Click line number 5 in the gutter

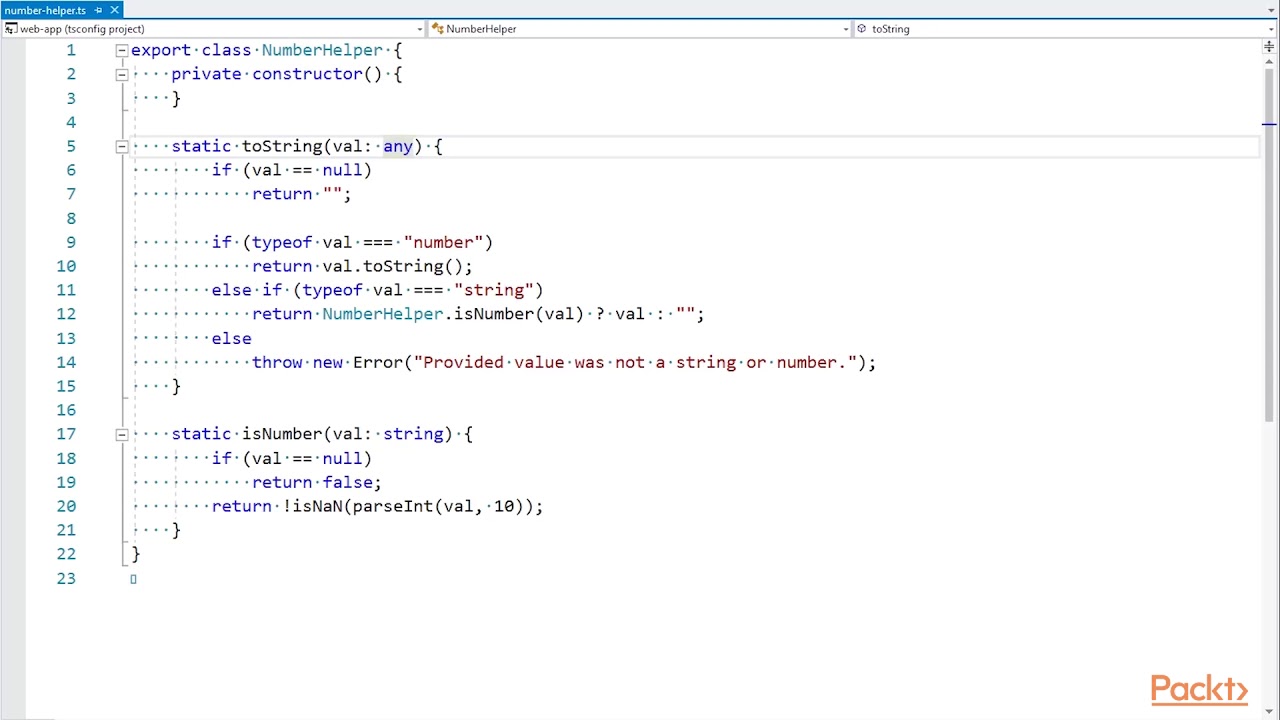70,146
